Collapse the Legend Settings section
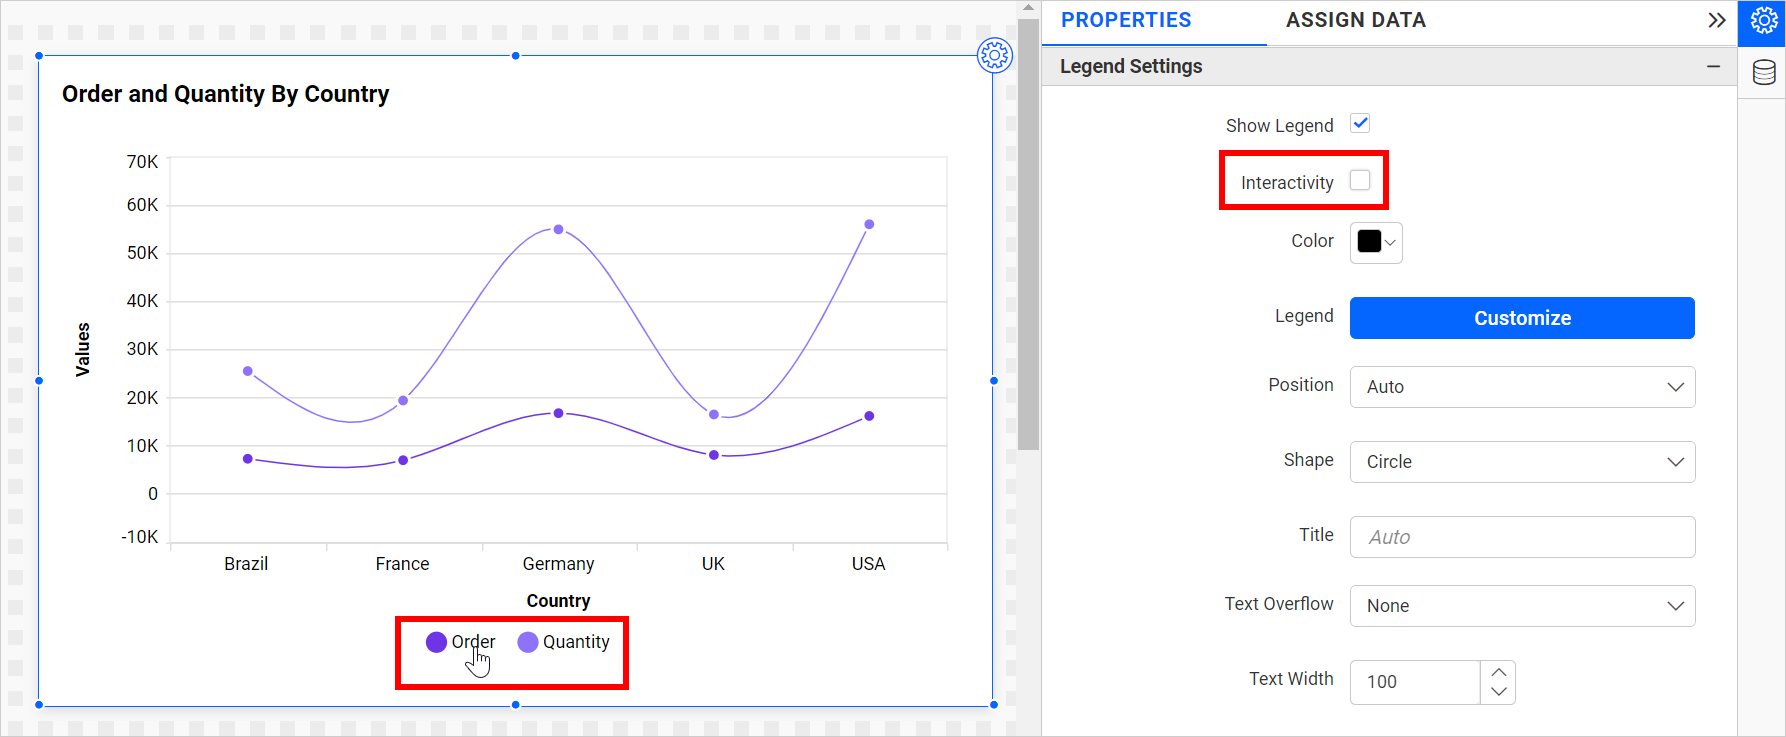The height and width of the screenshot is (737, 1786). point(1713,66)
